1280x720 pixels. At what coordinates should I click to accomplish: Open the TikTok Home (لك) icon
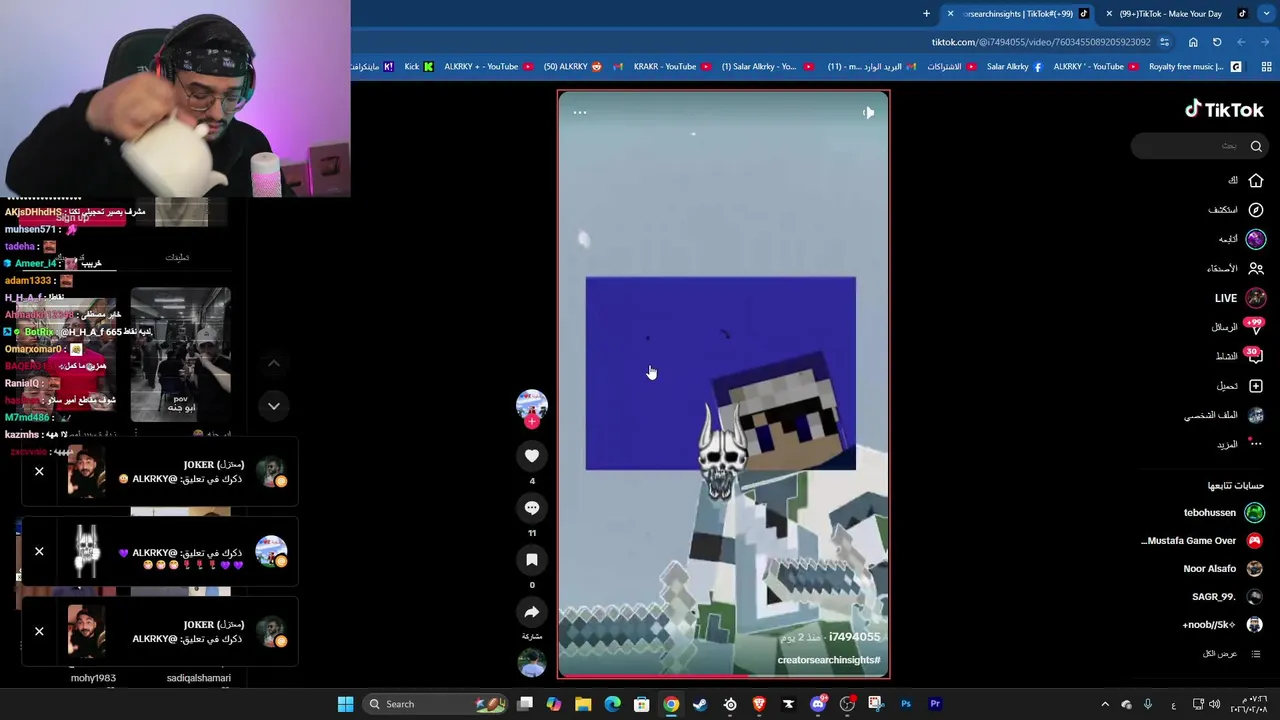click(x=1255, y=181)
